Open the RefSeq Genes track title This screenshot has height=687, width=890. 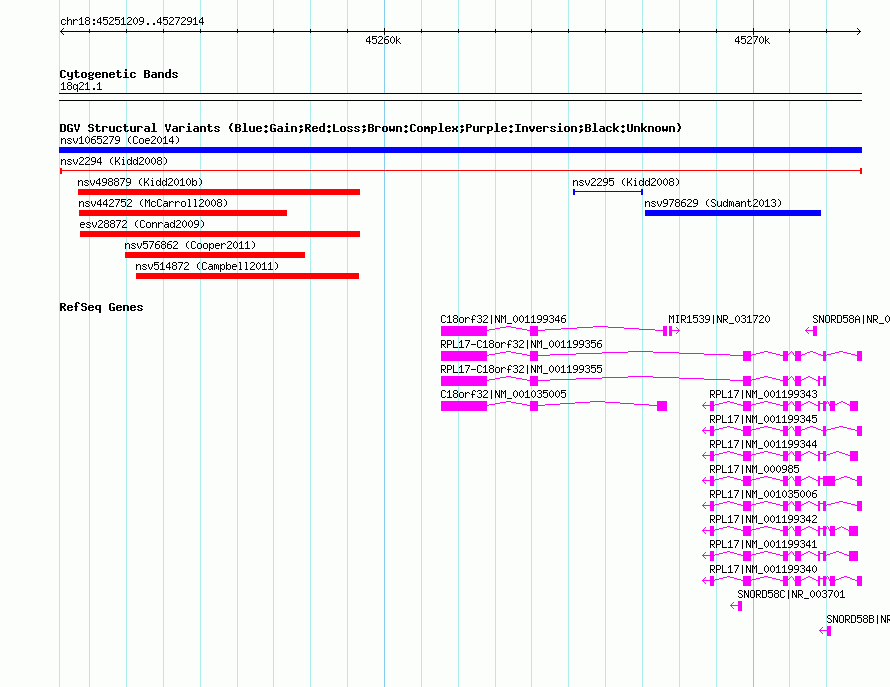[101, 307]
